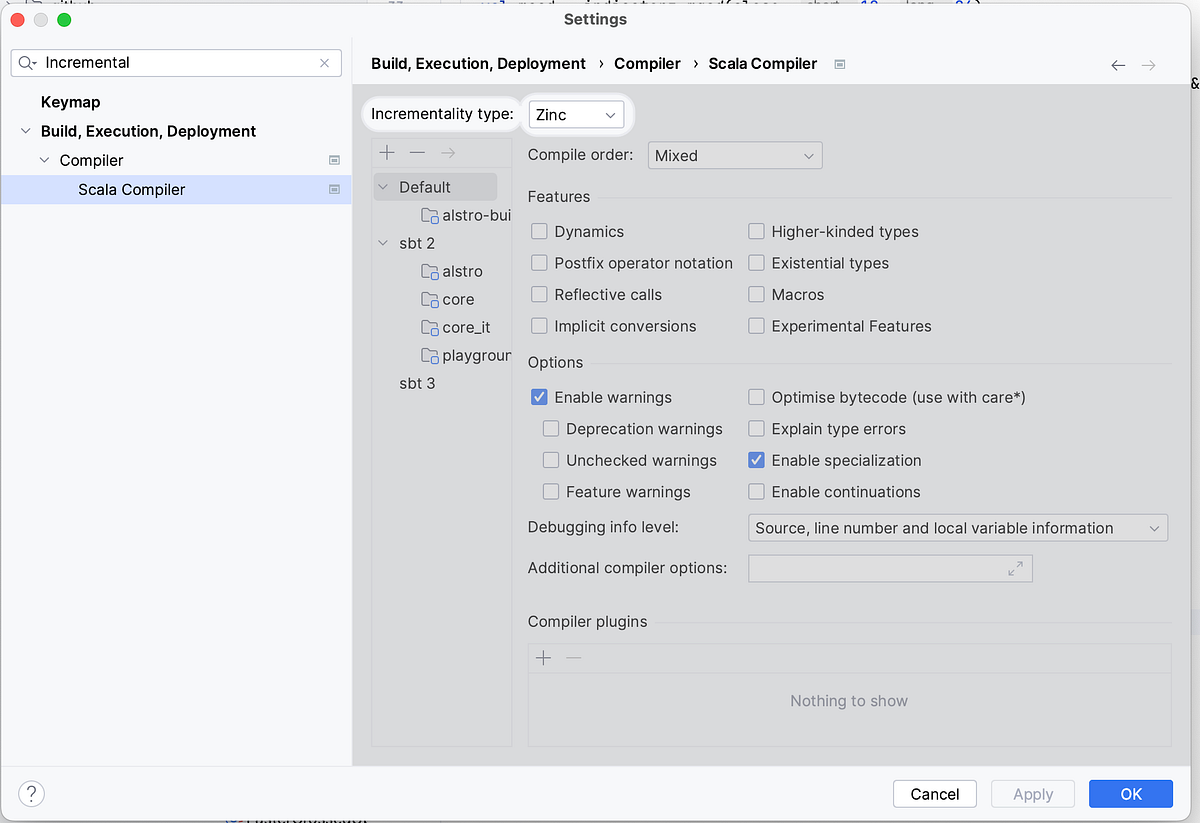The height and width of the screenshot is (823, 1200).
Task: Uncheck Enable warnings
Action: (539, 397)
